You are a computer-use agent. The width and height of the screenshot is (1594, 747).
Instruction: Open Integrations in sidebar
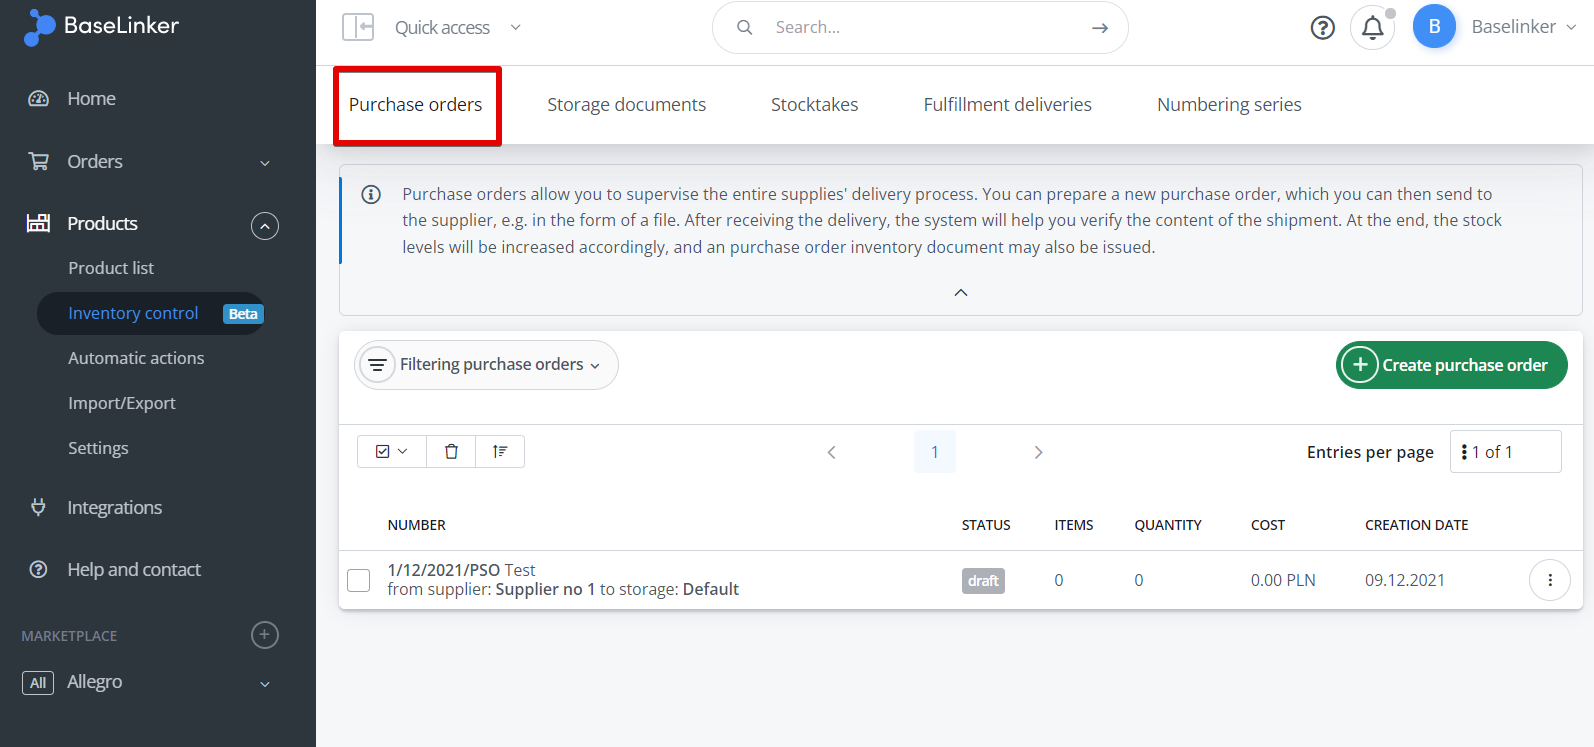coord(114,507)
